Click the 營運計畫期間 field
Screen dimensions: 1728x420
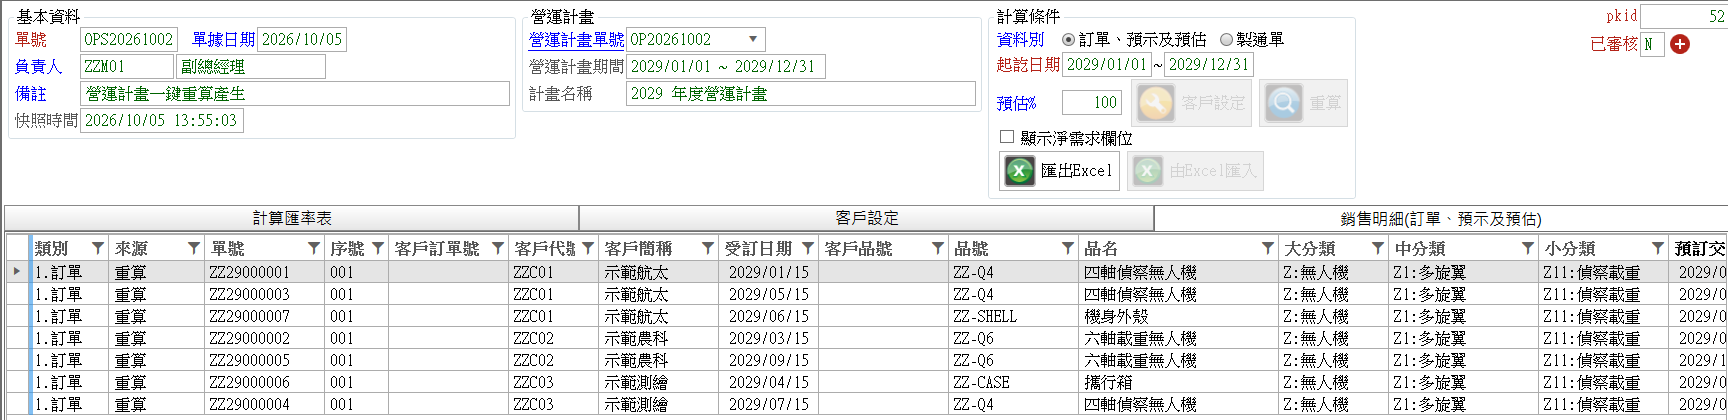tap(726, 67)
